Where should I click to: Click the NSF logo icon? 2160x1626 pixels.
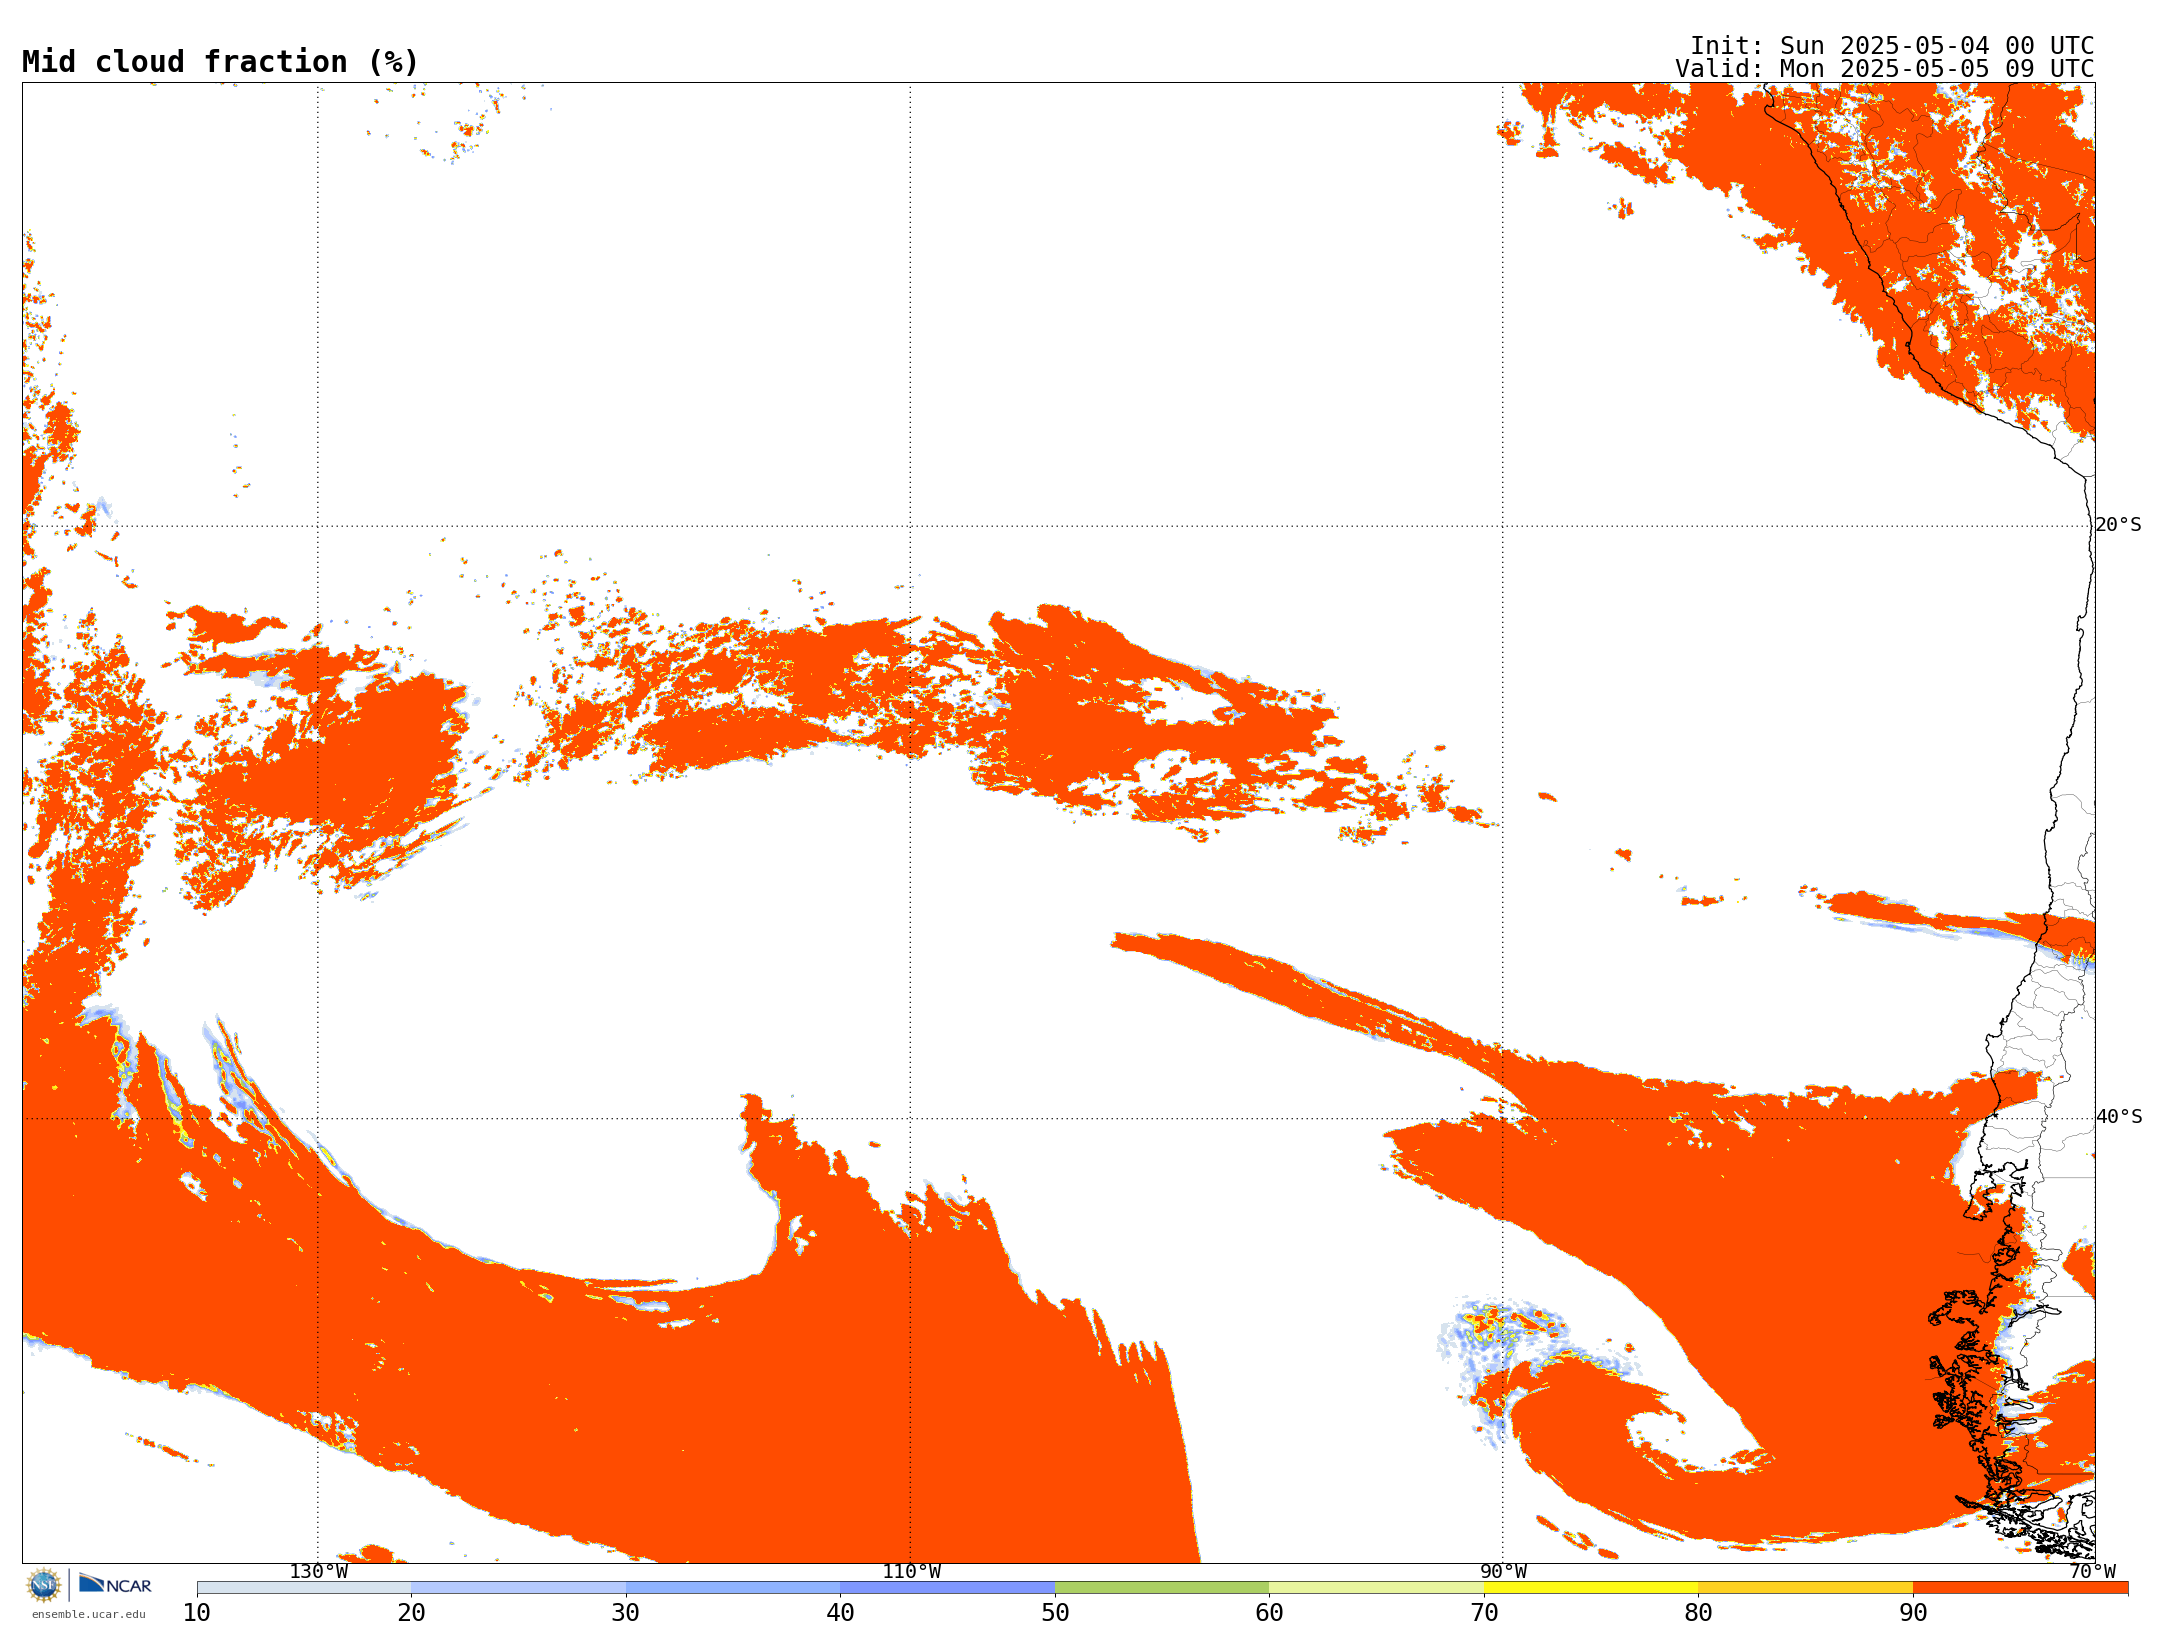(x=44, y=1585)
